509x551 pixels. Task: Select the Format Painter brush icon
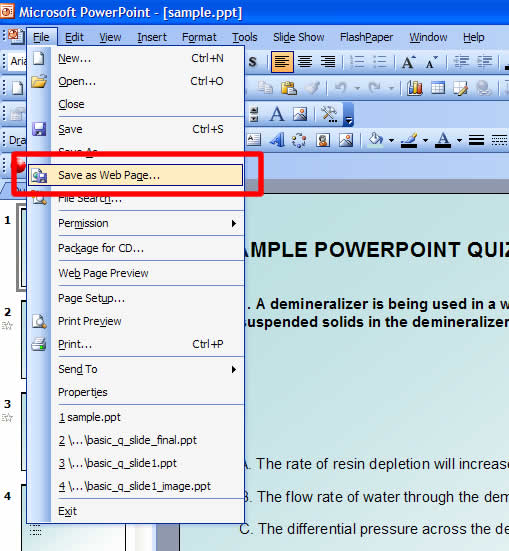pyautogui.click(x=312, y=88)
